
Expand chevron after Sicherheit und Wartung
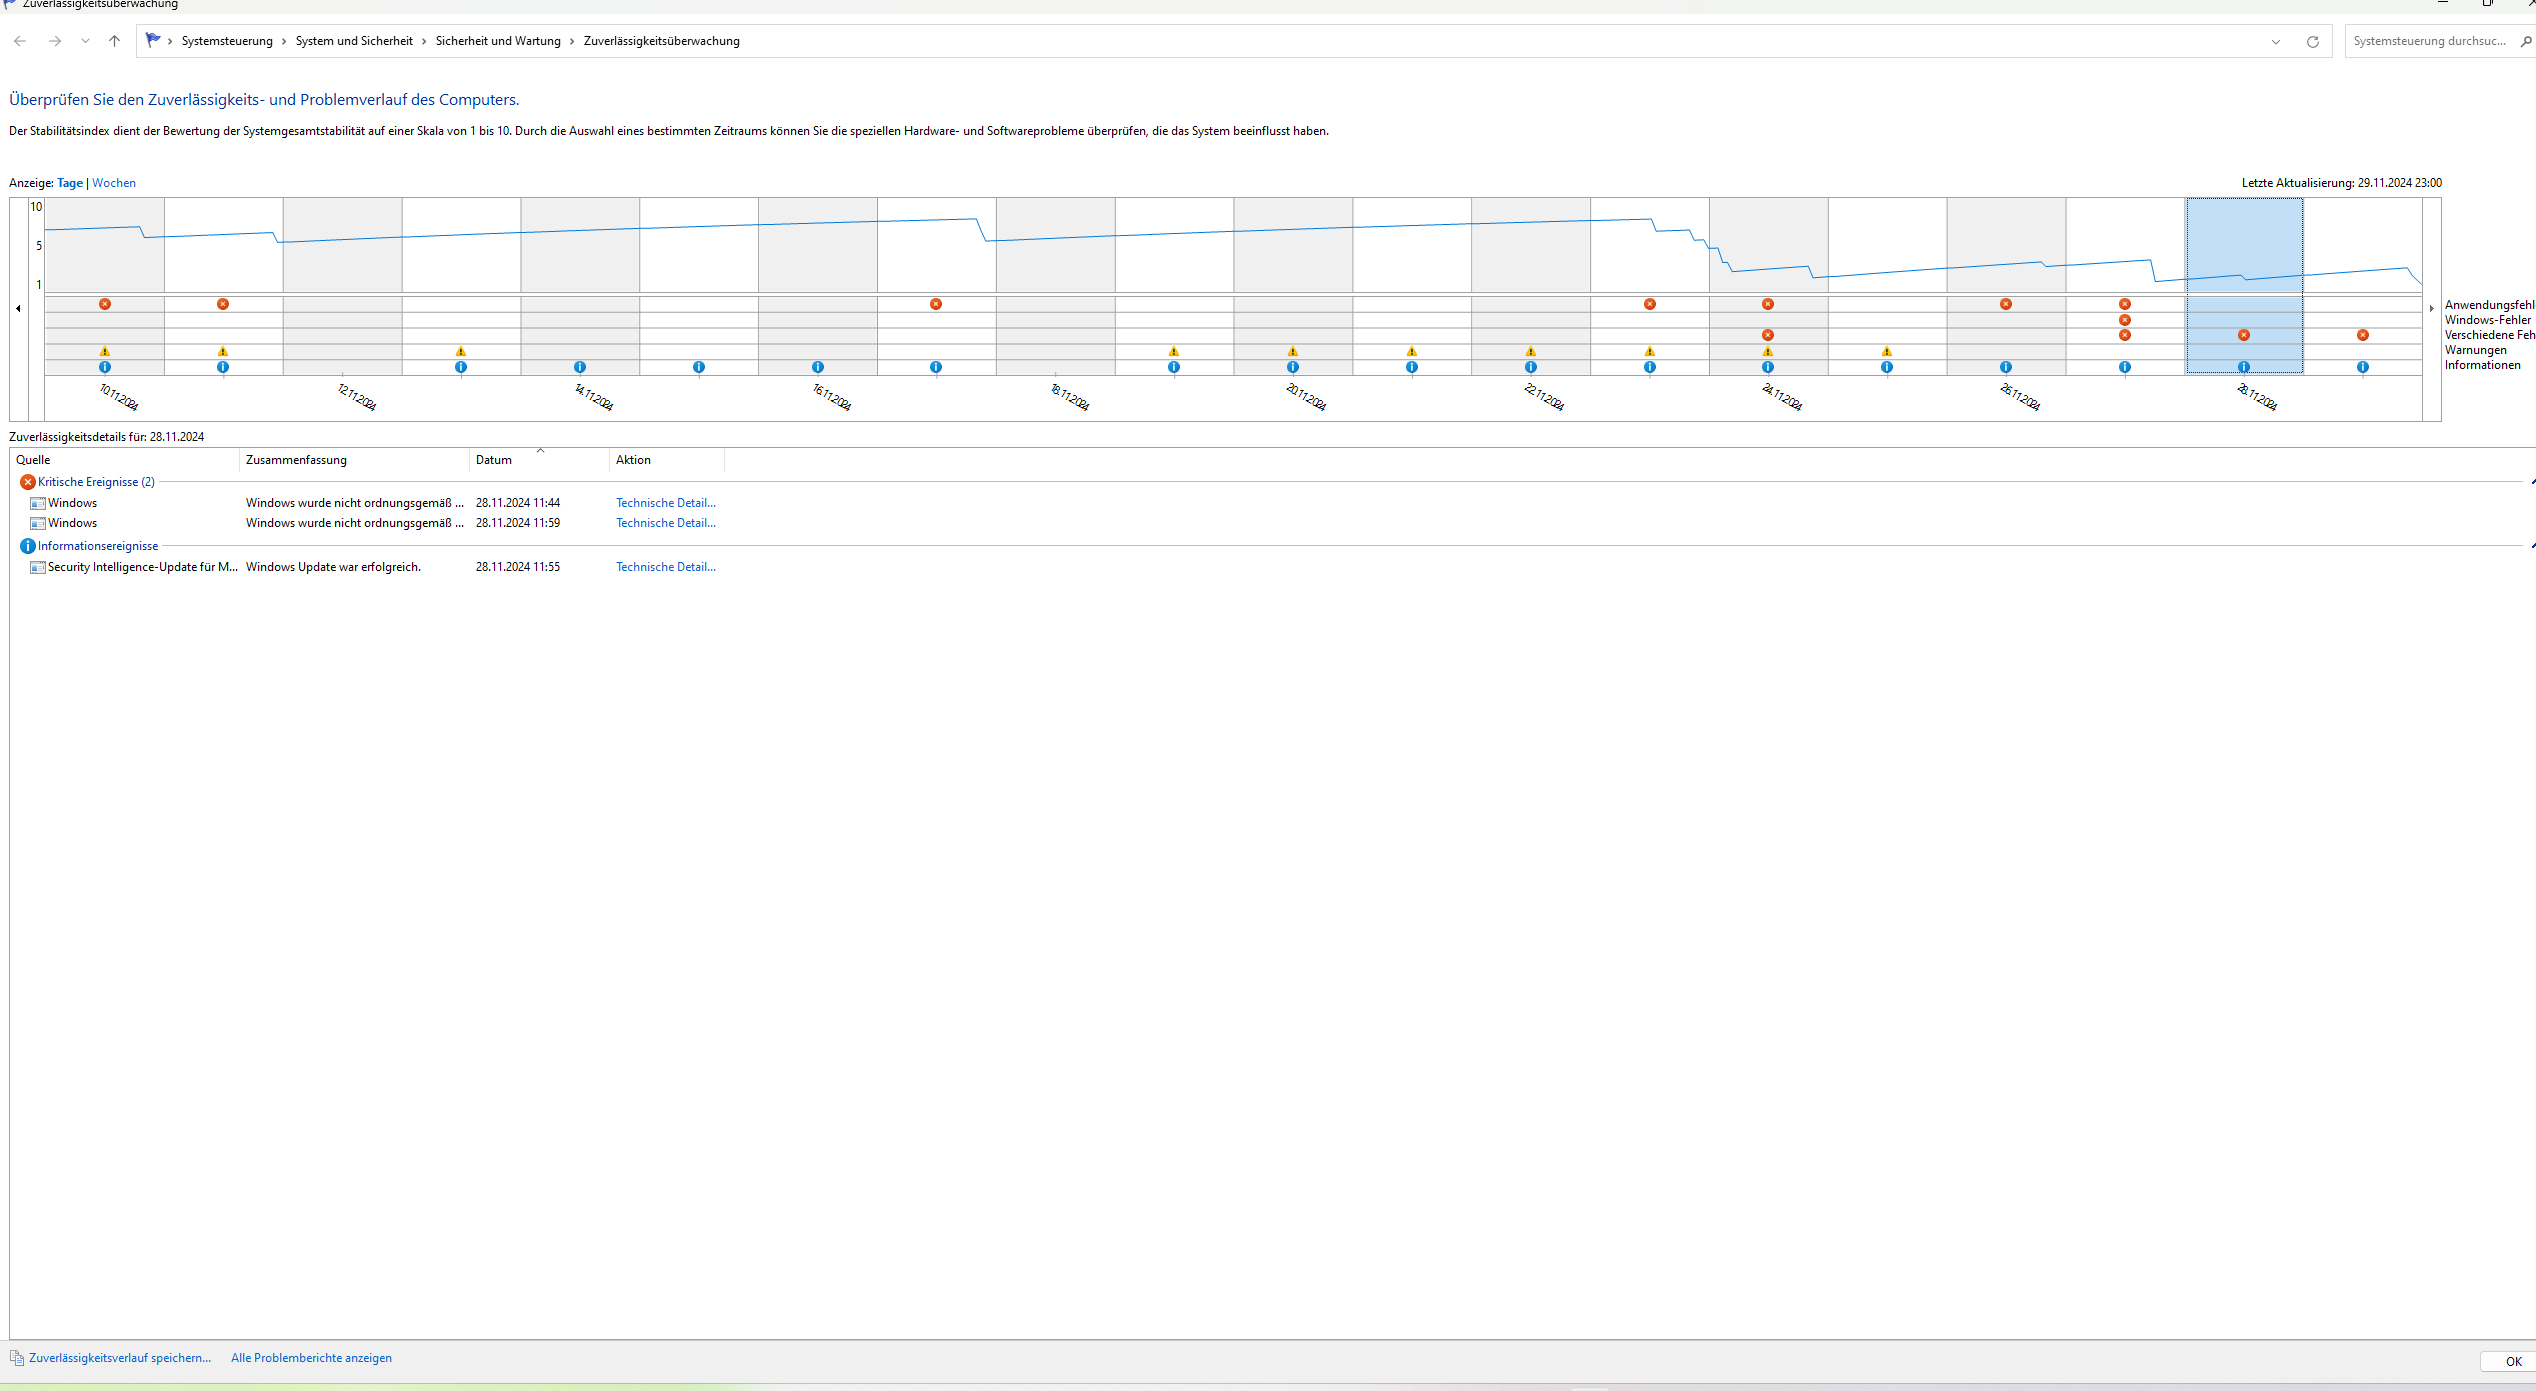(572, 41)
